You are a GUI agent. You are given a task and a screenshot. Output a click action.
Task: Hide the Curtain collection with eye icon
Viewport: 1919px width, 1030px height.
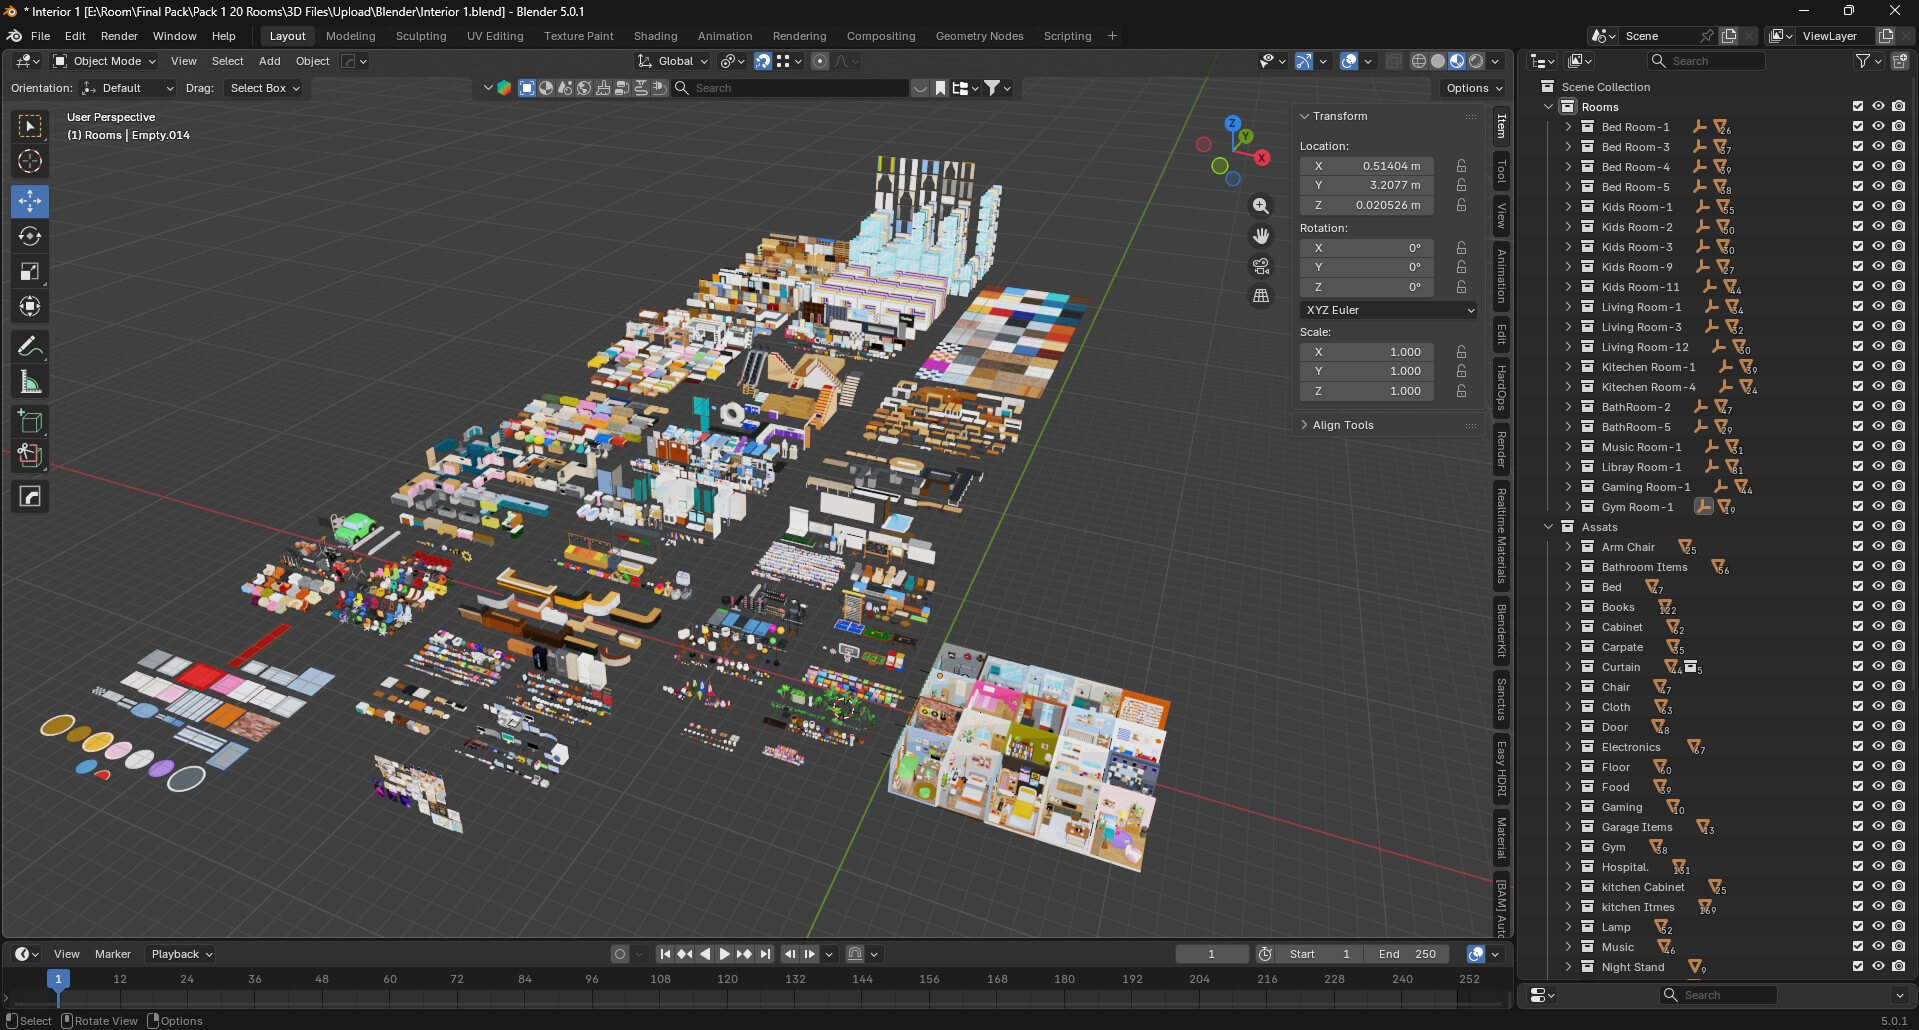coord(1878,667)
